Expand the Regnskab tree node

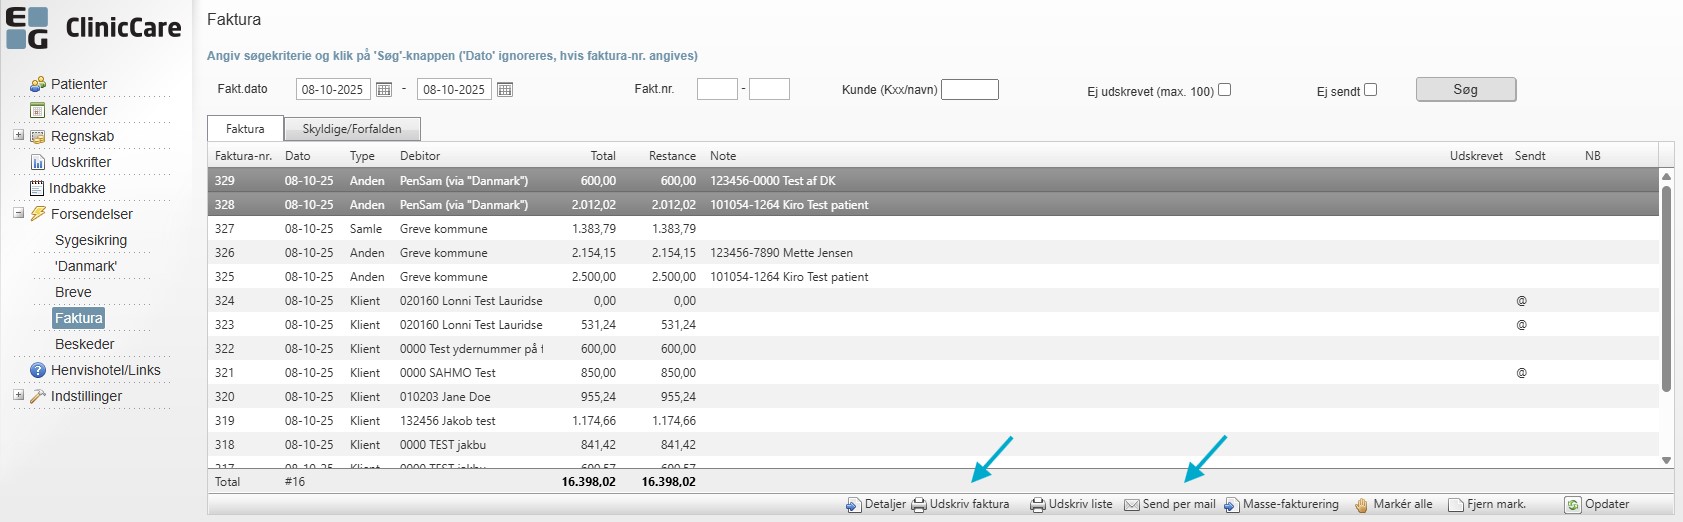pyautogui.click(x=18, y=135)
